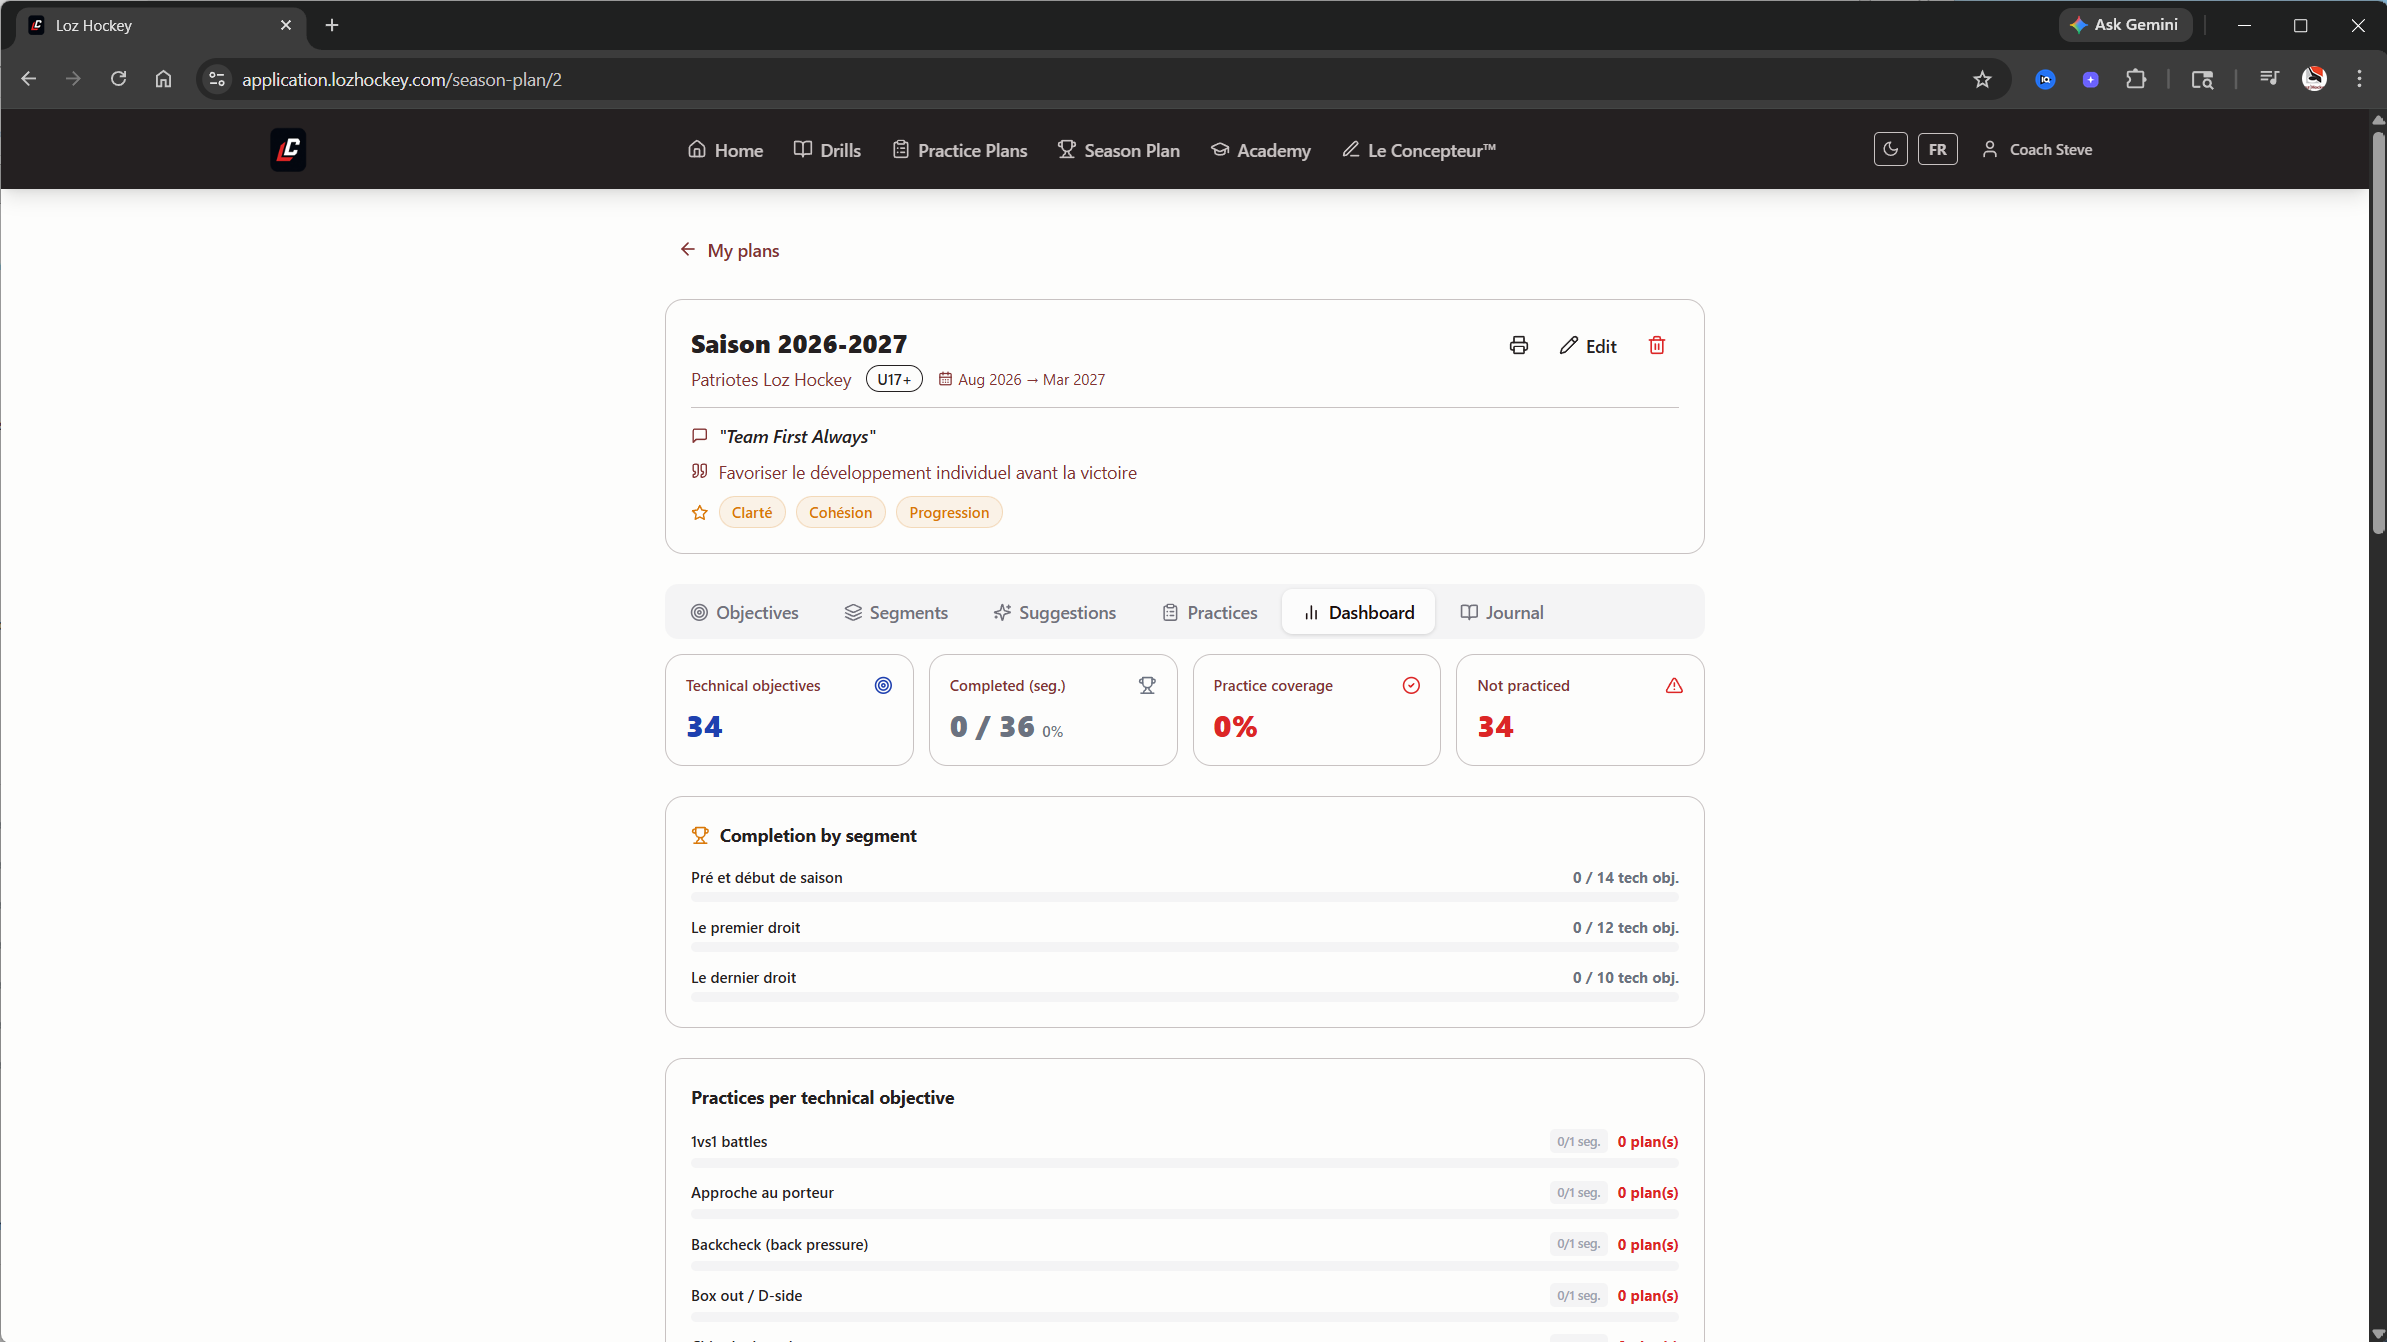Click the speech bubble icon beside Team First Always
The image size is (2387, 1342).
pos(700,436)
